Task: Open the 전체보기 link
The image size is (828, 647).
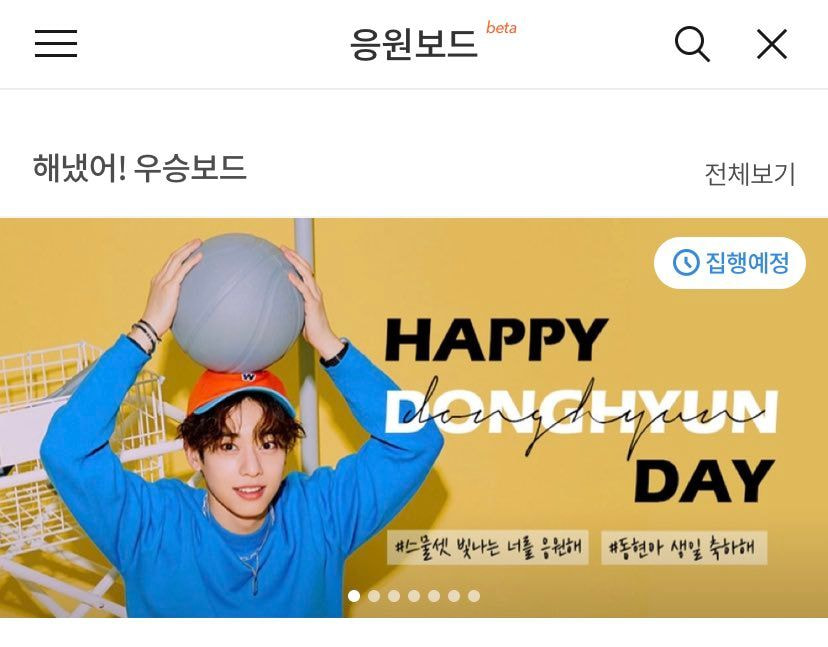Action: [750, 174]
